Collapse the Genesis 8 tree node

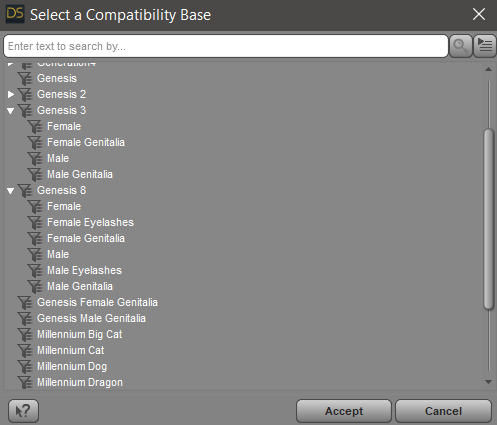(x=11, y=191)
